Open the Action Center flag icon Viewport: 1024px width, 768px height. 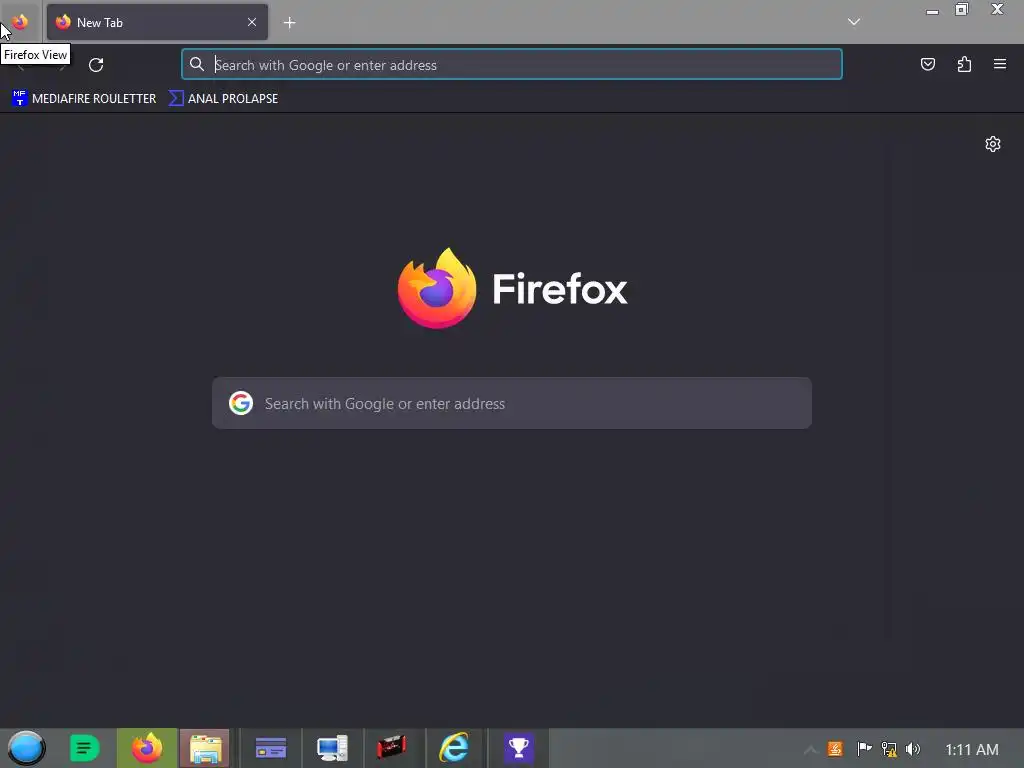point(864,749)
